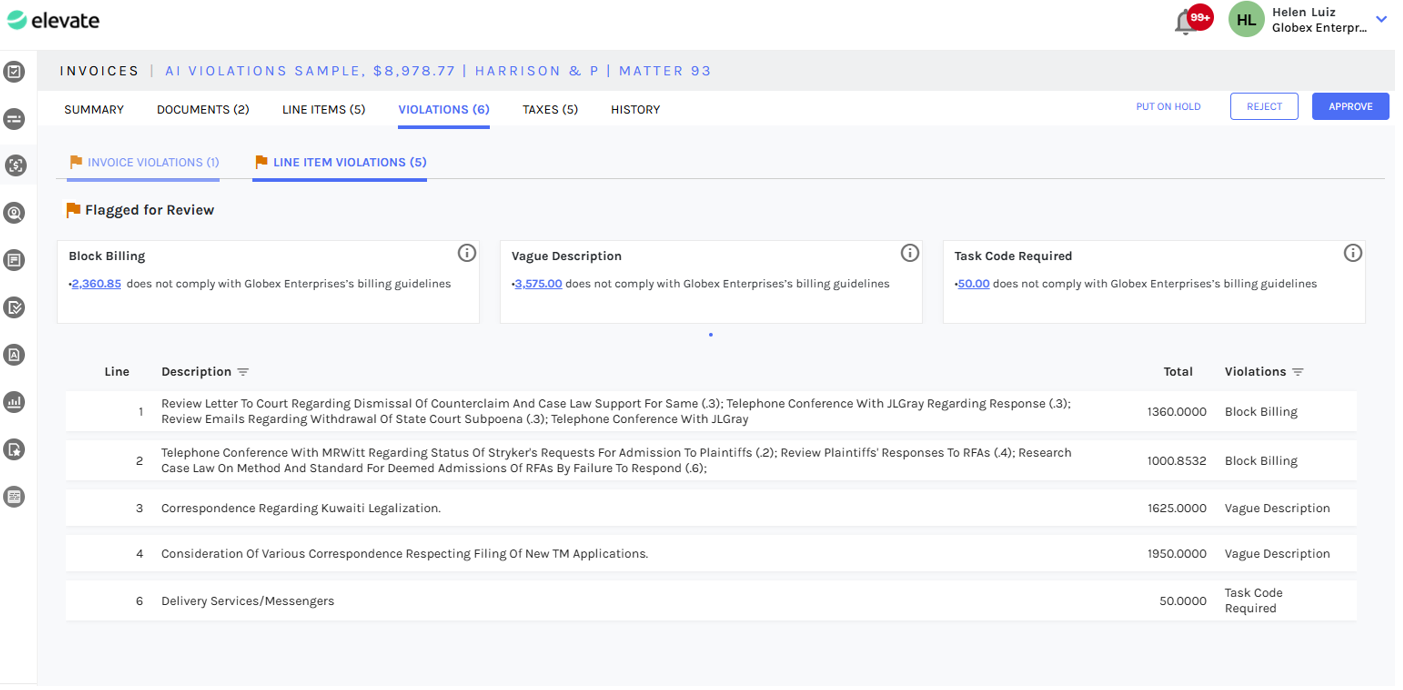Image resolution: width=1403 pixels, height=690 pixels.
Task: Open the Taxes (5) tab
Action: tap(550, 110)
